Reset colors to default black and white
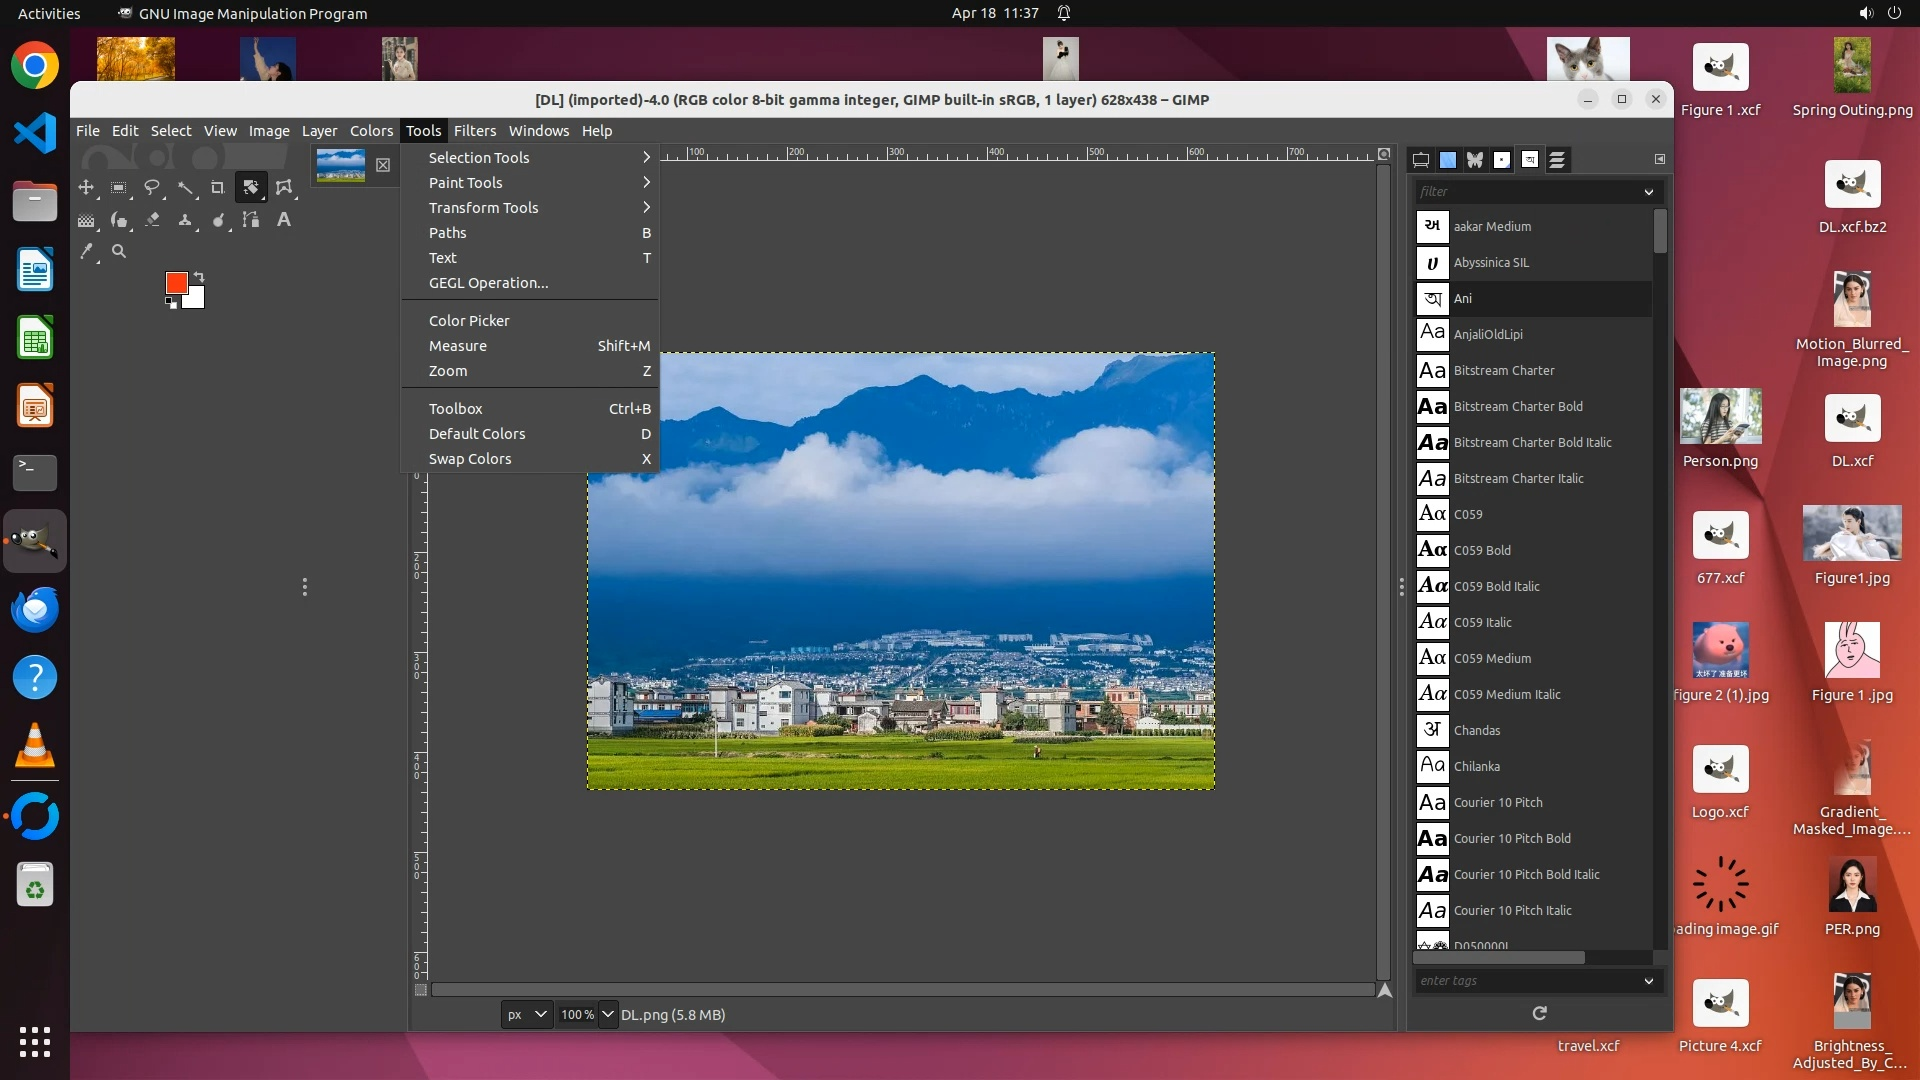Viewport: 1920px width, 1080px height. 171,303
